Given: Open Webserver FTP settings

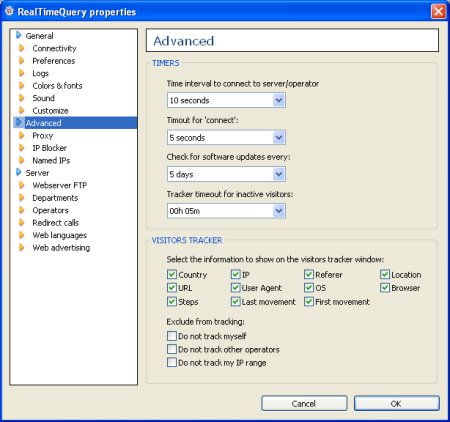Looking at the screenshot, I should (x=60, y=185).
